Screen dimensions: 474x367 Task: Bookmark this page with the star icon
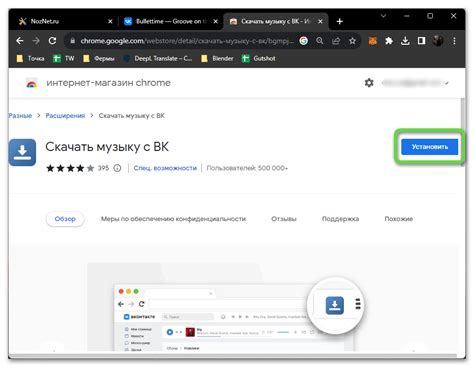click(352, 41)
